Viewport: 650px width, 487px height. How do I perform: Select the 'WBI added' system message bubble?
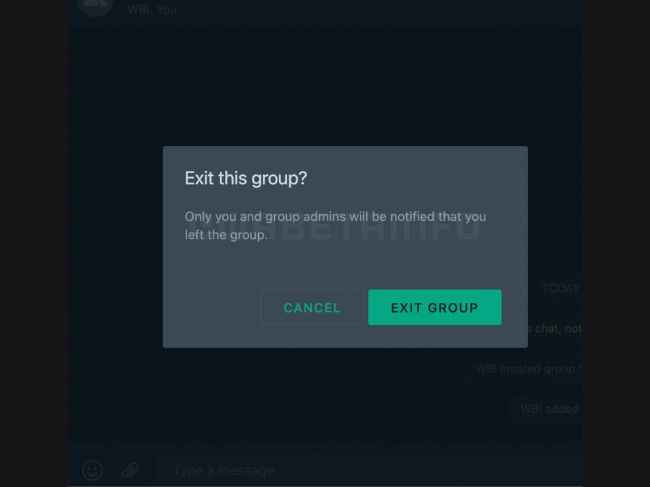point(548,409)
